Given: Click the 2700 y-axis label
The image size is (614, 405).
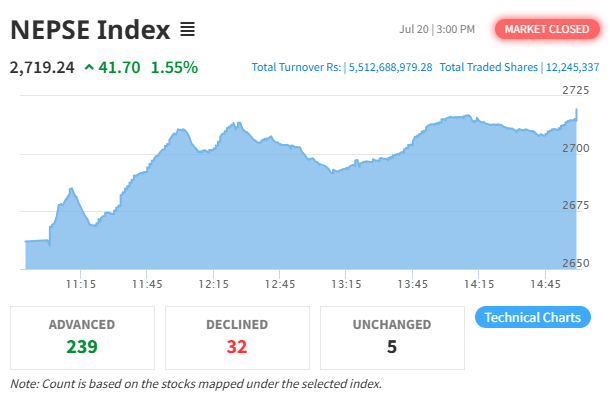Looking at the screenshot, I should (x=576, y=148).
